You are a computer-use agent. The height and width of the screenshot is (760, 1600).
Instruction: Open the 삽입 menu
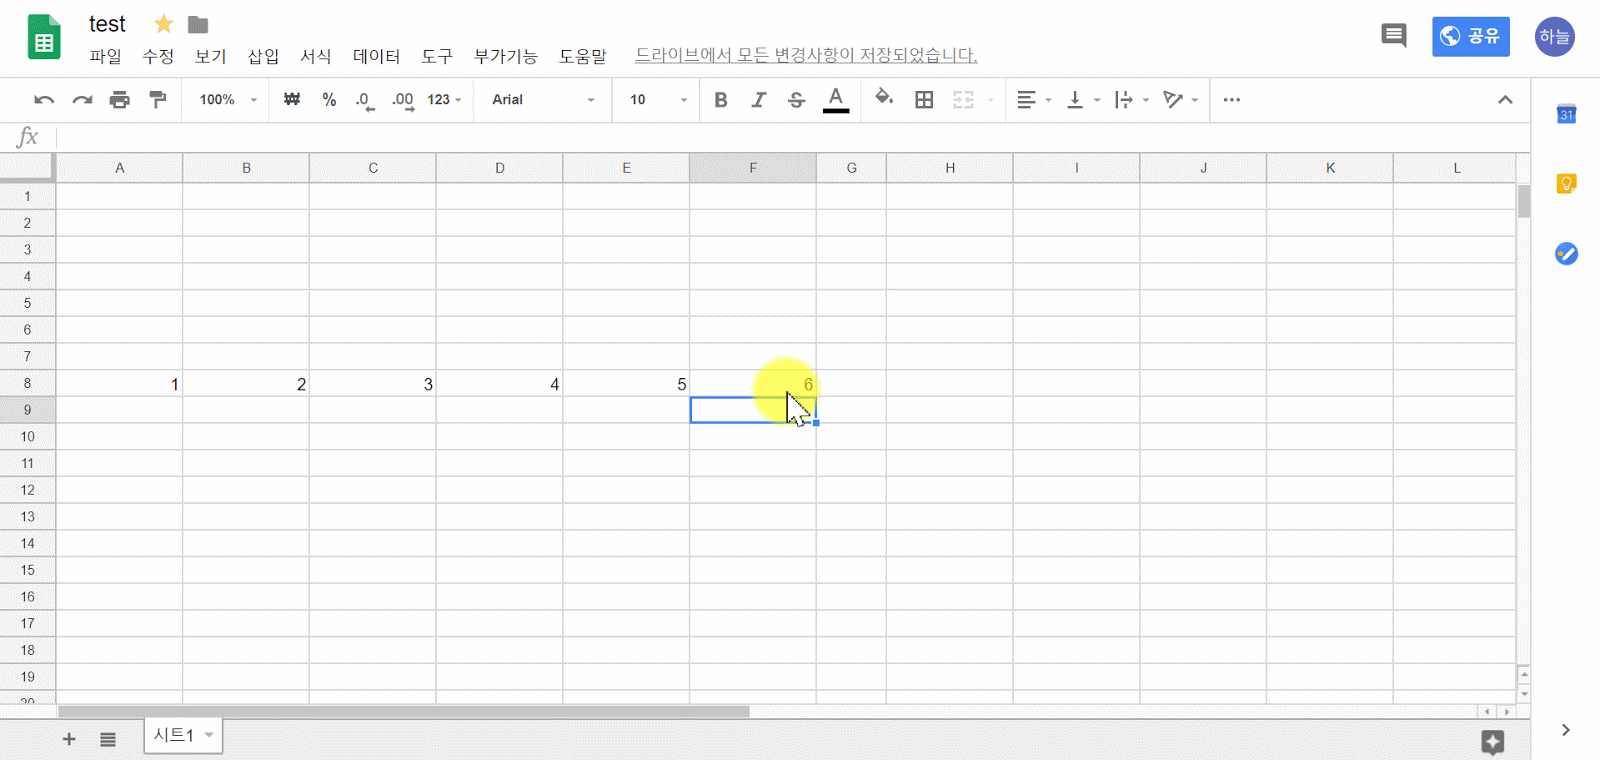263,56
